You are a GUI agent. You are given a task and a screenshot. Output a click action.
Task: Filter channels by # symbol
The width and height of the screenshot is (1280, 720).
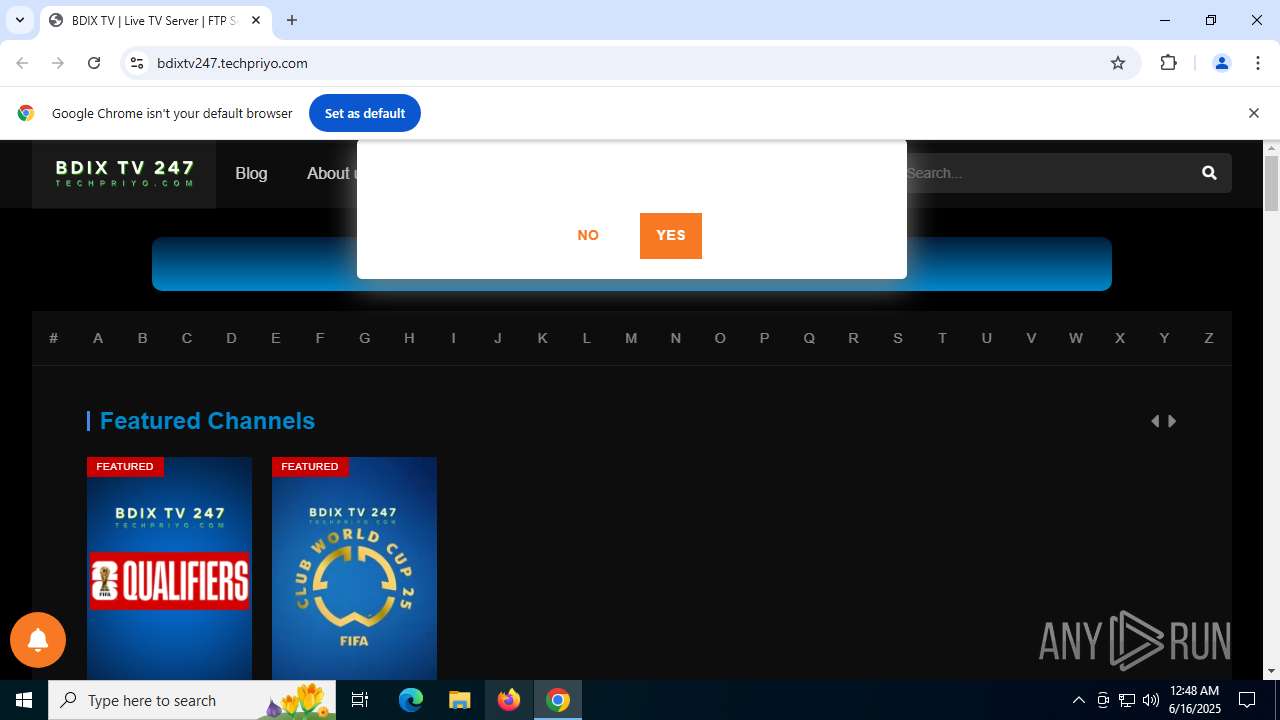click(54, 338)
